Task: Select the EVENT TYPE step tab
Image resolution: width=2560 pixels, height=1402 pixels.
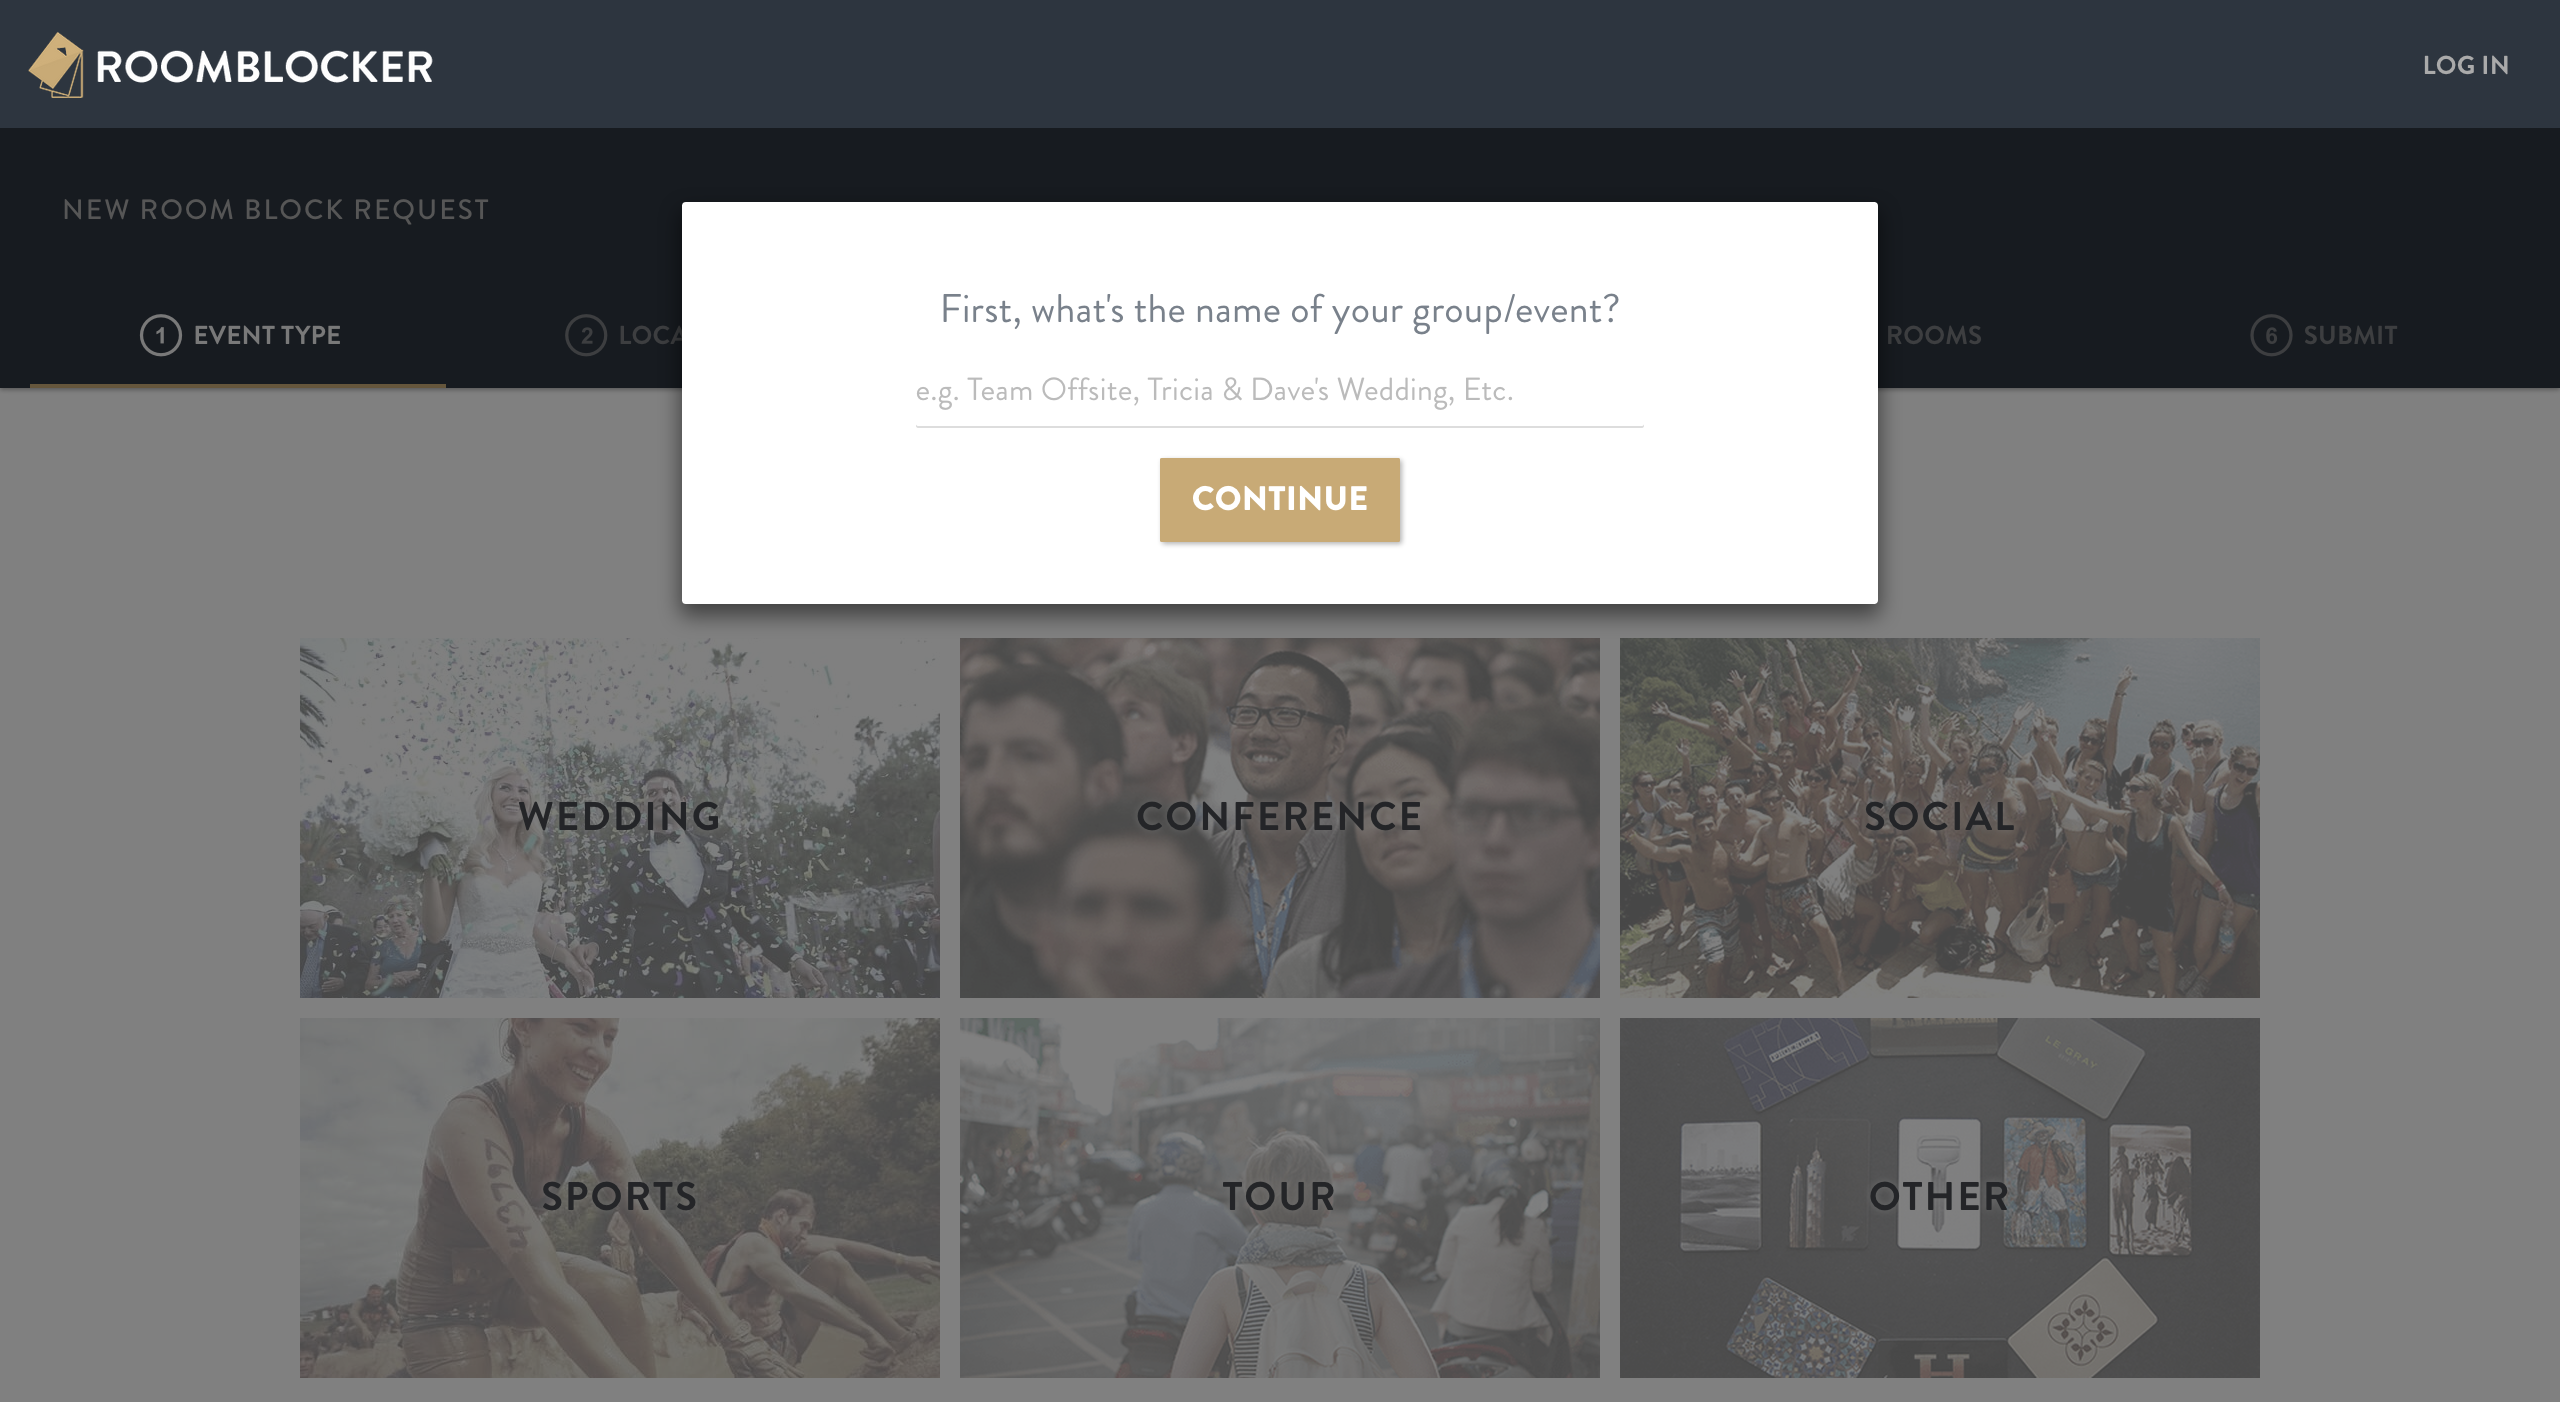Action: 240,335
